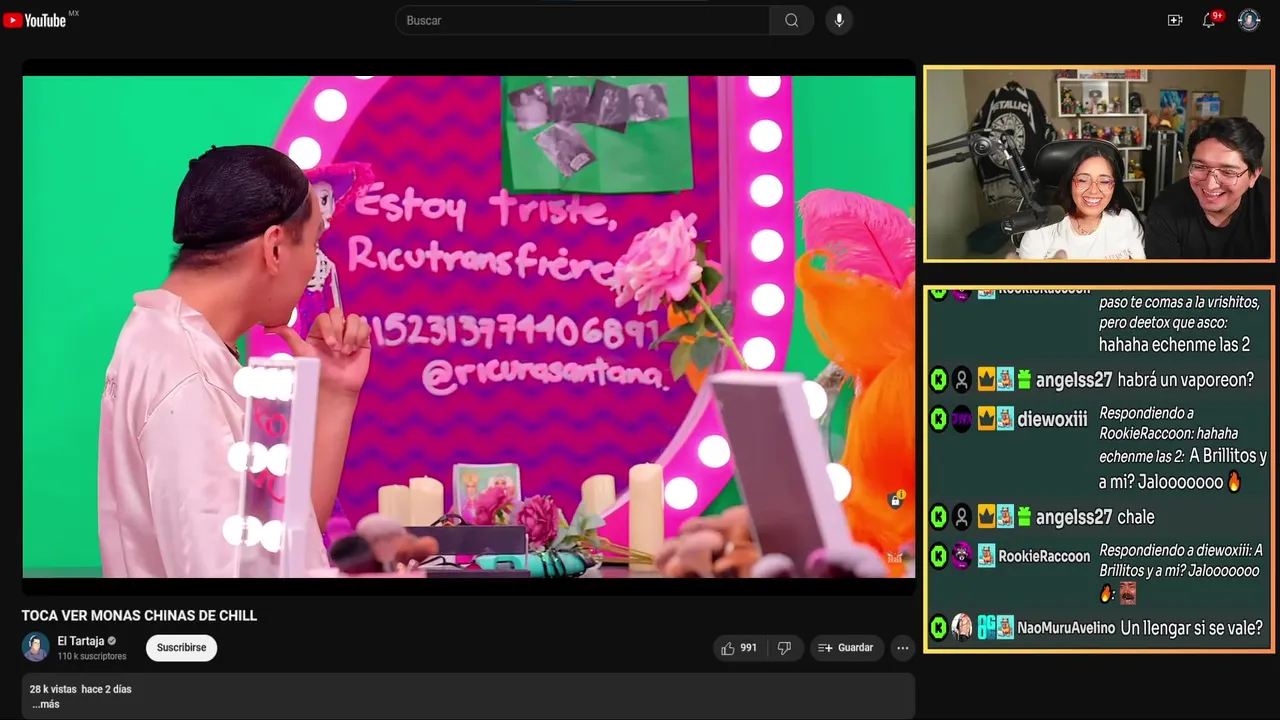This screenshot has height=720, width=1280.
Task: Open the El Tartaja channel name link
Action: pos(81,641)
